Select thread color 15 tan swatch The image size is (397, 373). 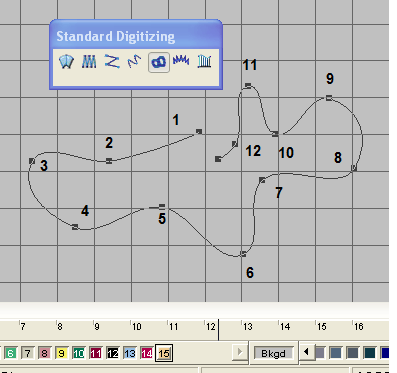coord(164,353)
